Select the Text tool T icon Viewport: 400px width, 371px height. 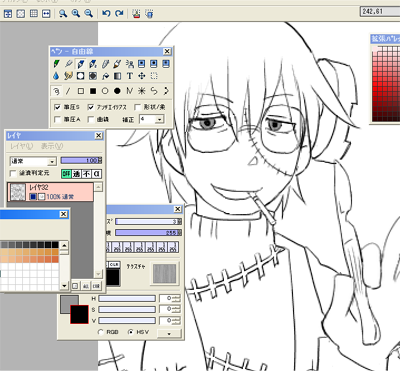tap(130, 76)
